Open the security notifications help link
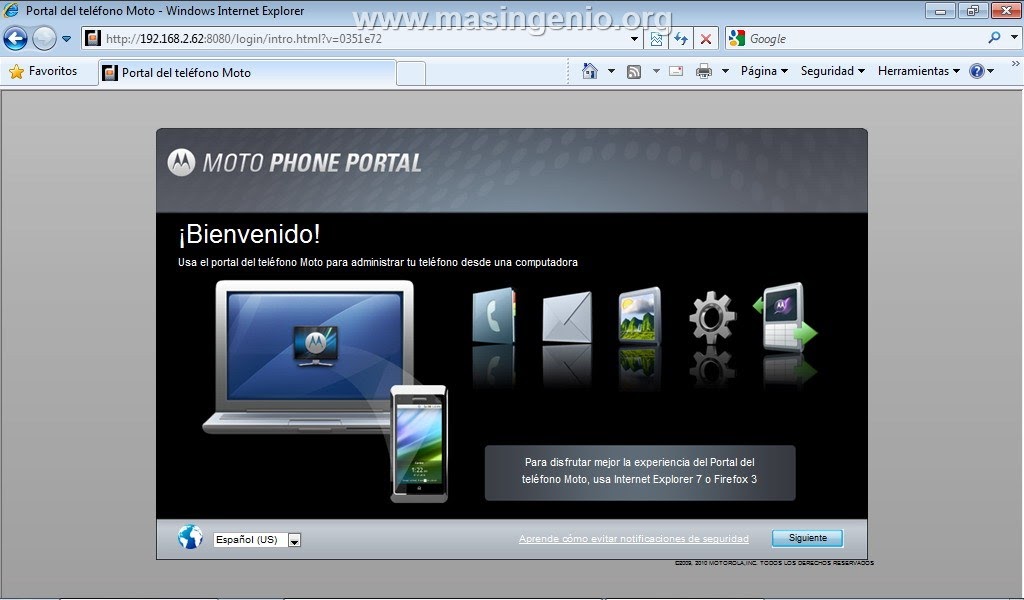Image resolution: width=1024 pixels, height=600 pixels. click(x=634, y=538)
